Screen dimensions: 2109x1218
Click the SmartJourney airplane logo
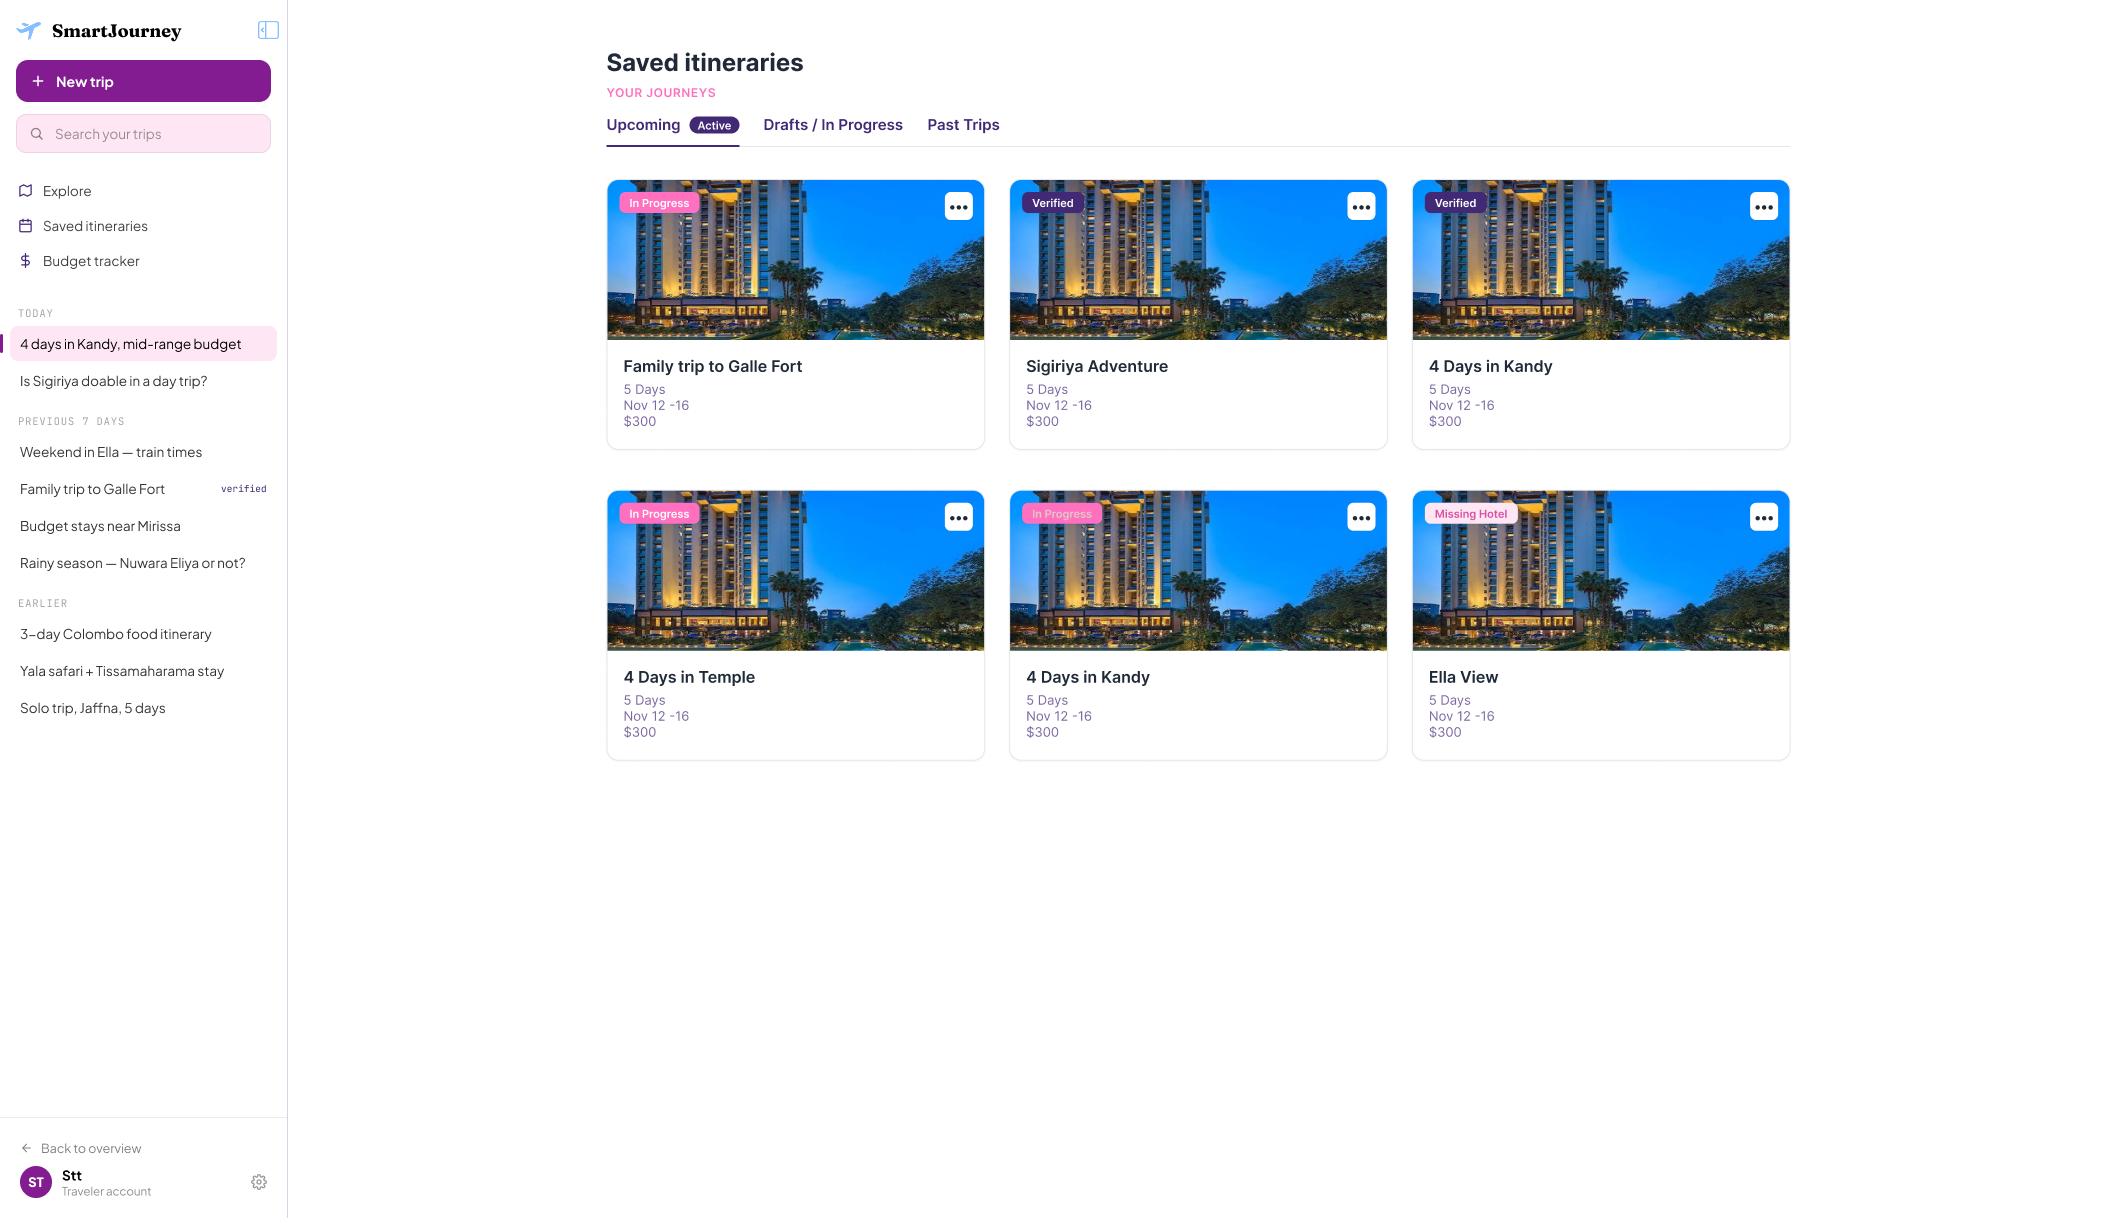point(29,30)
